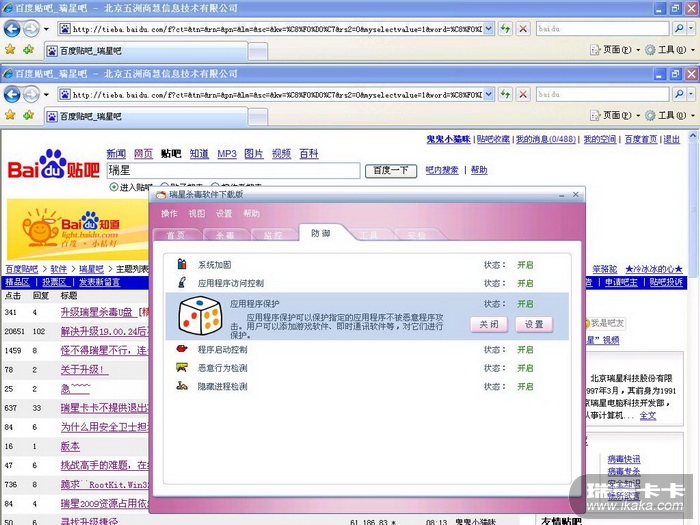Stop loading in the rear IE window
The height and width of the screenshot is (525, 700).
(523, 29)
